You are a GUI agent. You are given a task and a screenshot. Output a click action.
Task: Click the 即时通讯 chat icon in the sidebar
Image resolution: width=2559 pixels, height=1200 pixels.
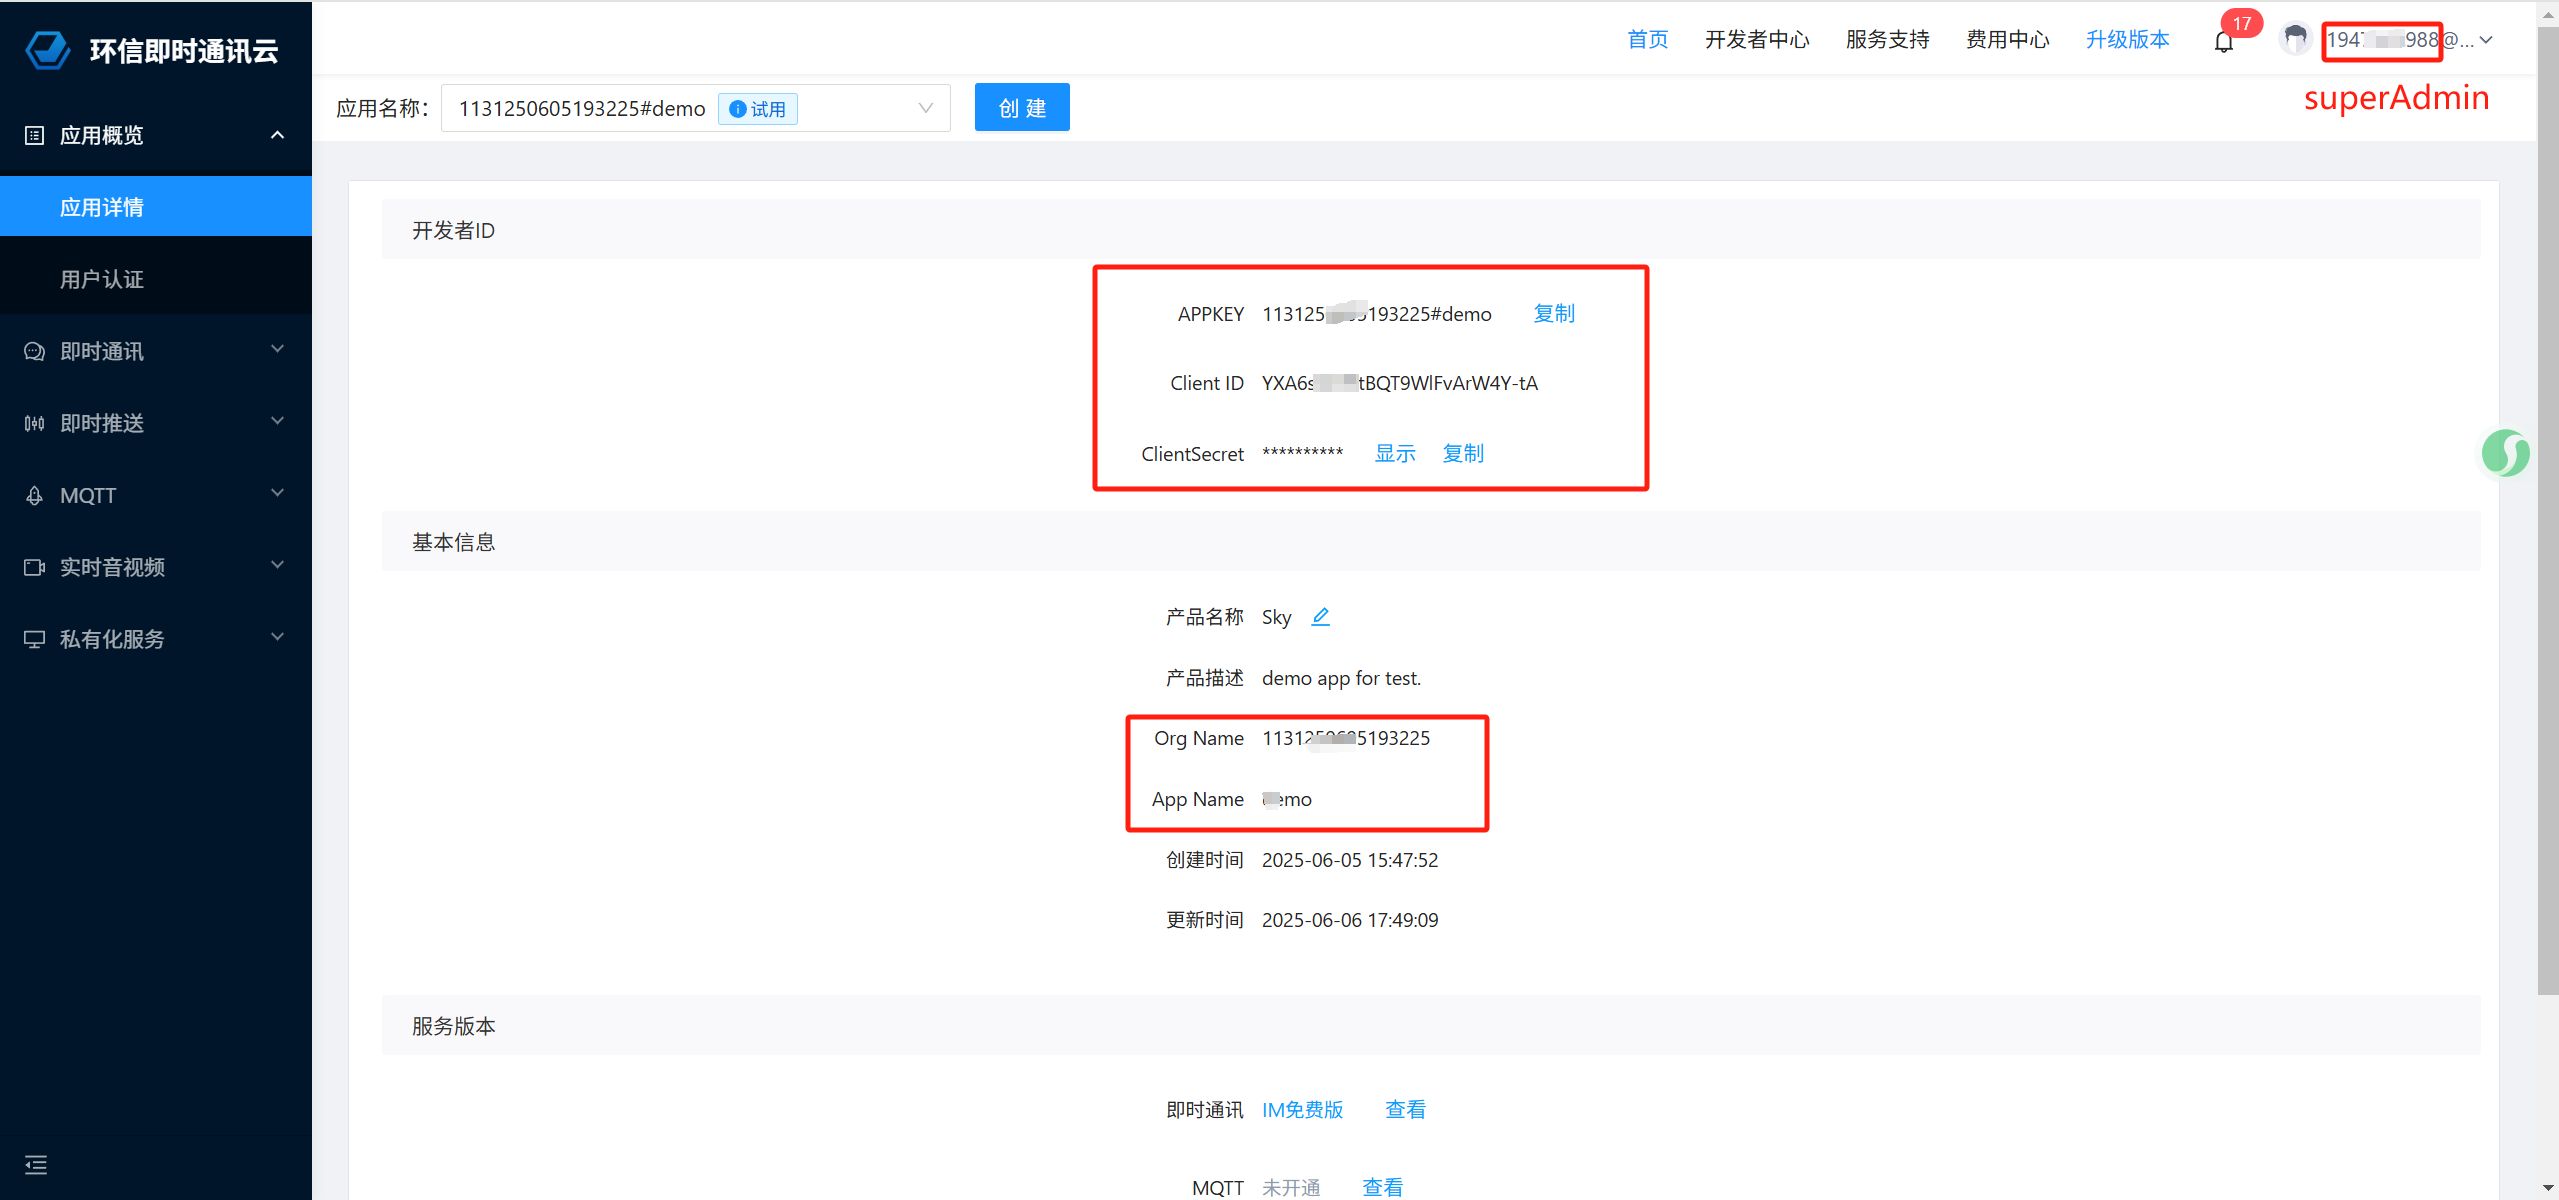click(34, 352)
